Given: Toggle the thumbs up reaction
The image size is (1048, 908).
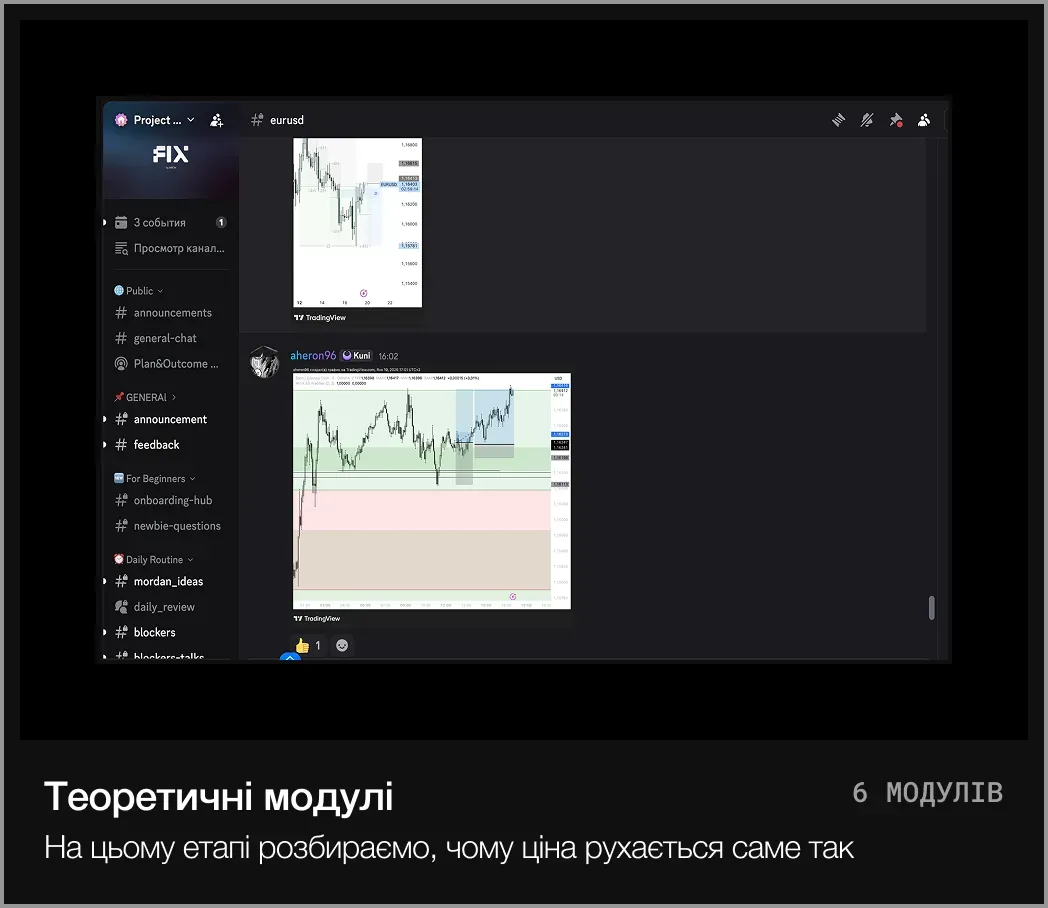Looking at the screenshot, I should (308, 646).
